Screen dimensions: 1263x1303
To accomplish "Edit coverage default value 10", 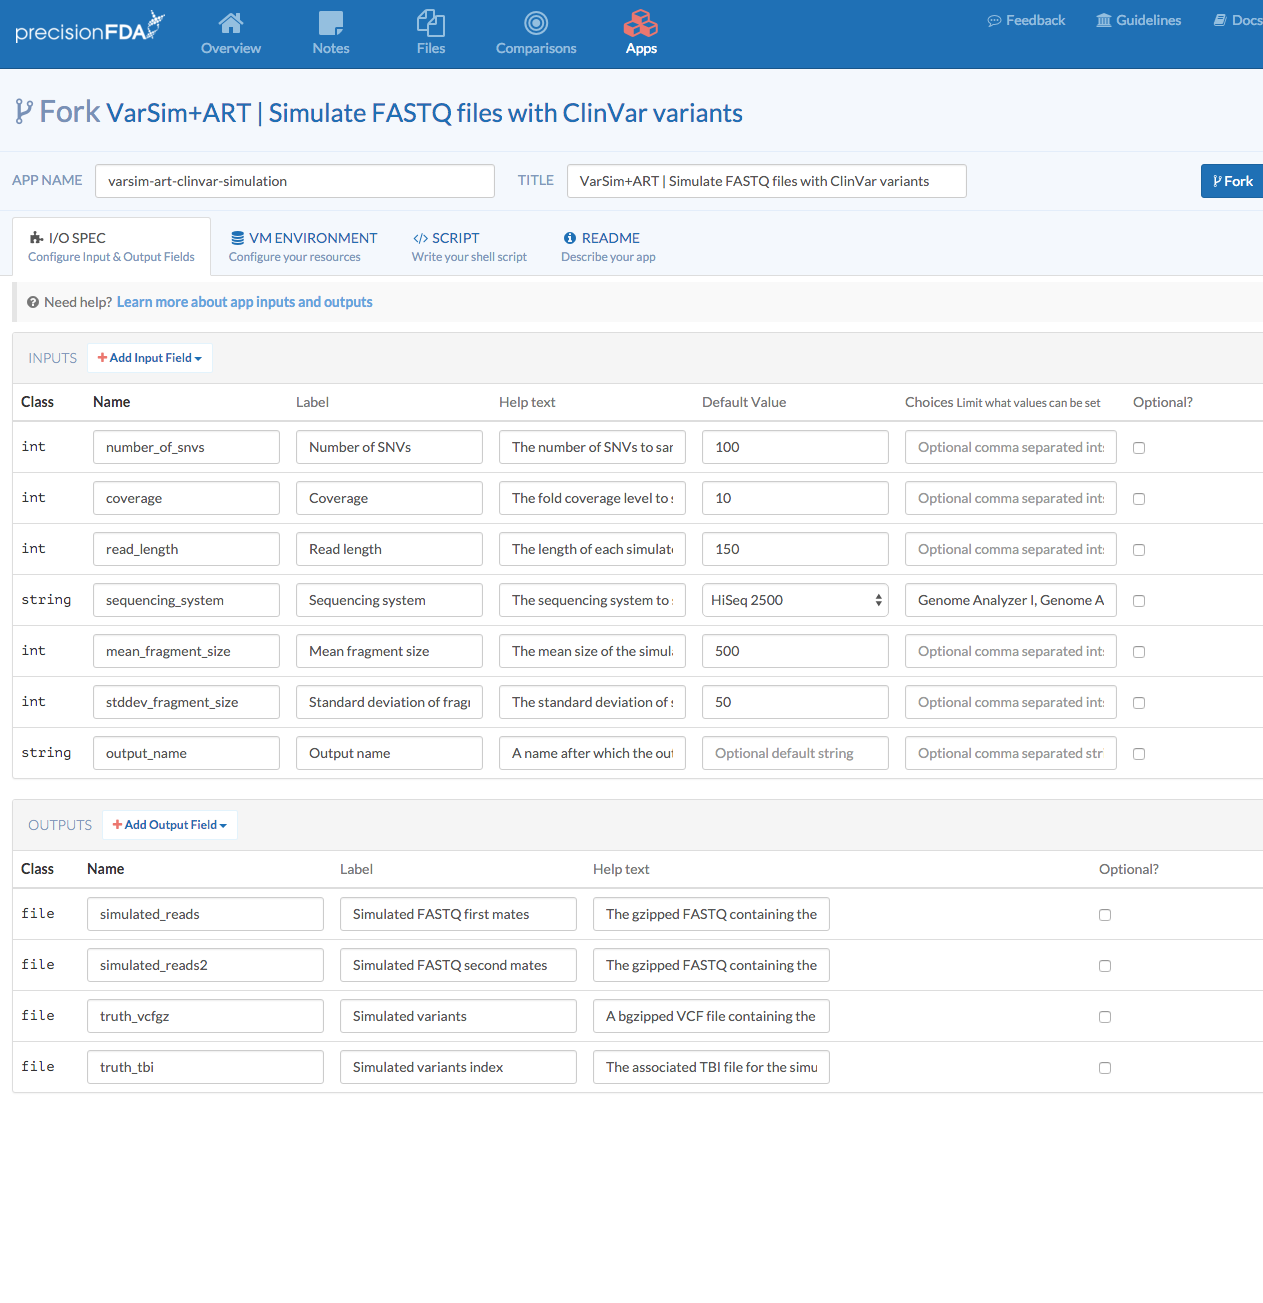I will click(x=795, y=498).
